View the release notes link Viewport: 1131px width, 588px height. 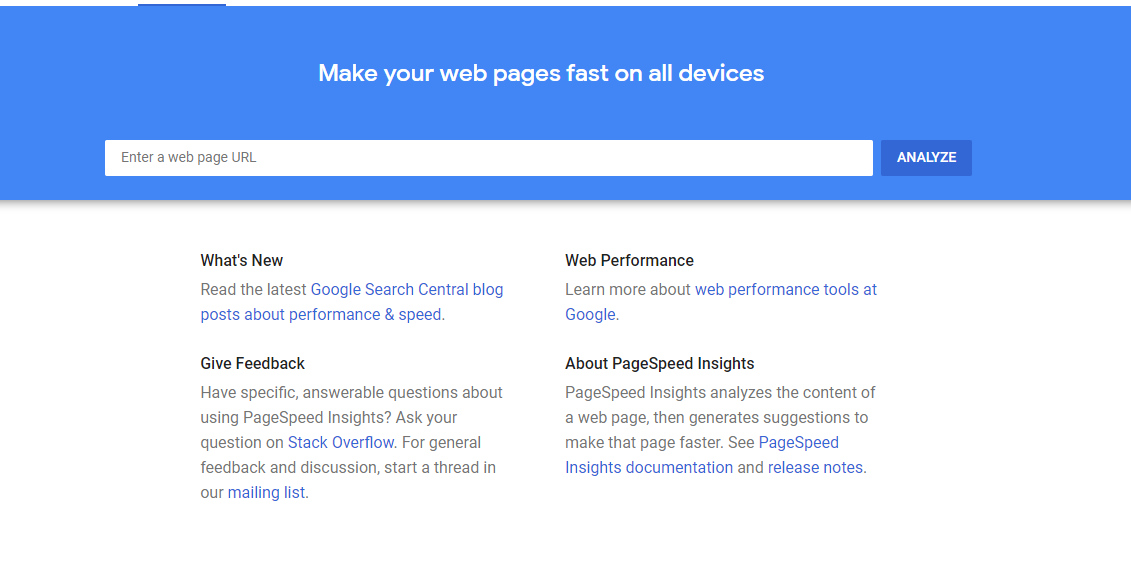click(815, 468)
